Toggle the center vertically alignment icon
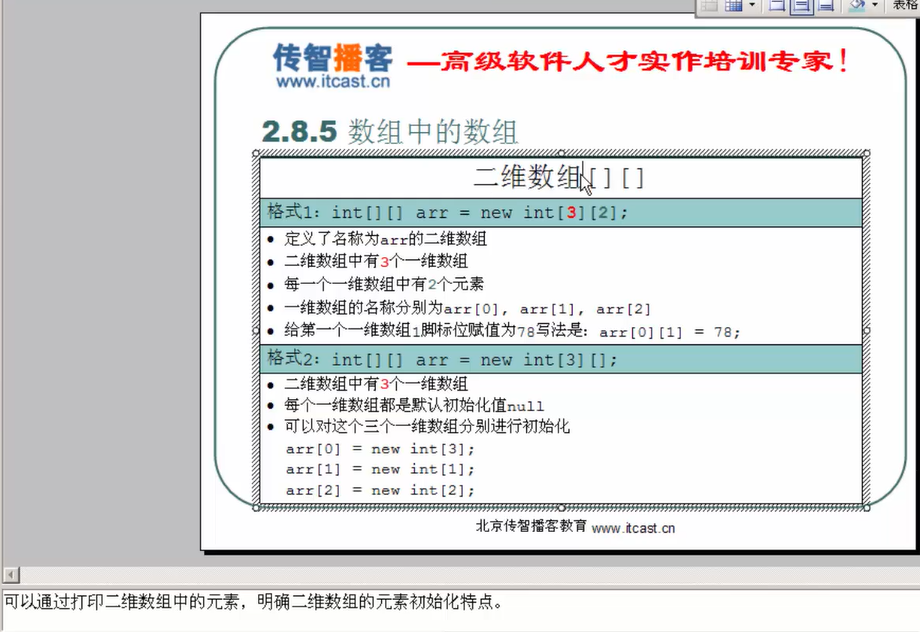920x632 pixels. click(801, 6)
